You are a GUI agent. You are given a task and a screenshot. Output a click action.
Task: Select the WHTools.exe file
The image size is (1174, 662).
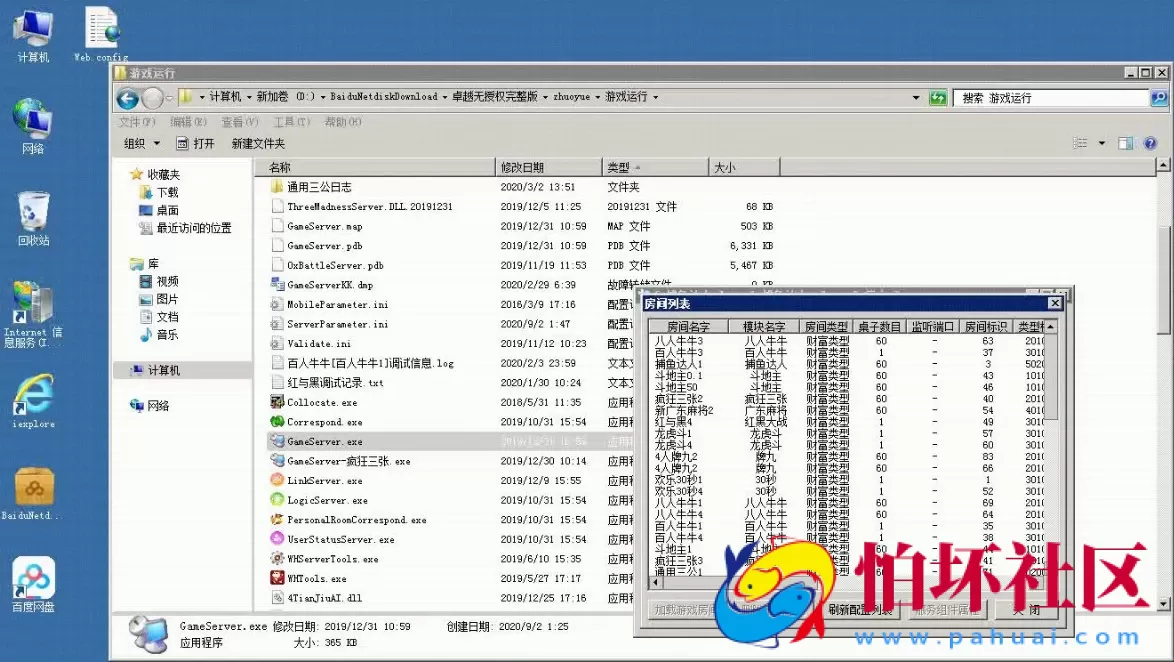tap(316, 579)
